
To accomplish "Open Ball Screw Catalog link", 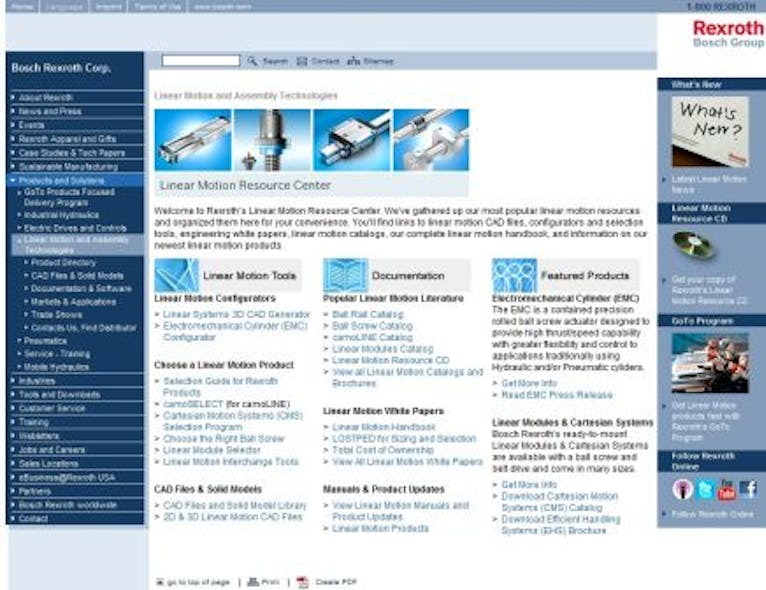I will [x=372, y=326].
